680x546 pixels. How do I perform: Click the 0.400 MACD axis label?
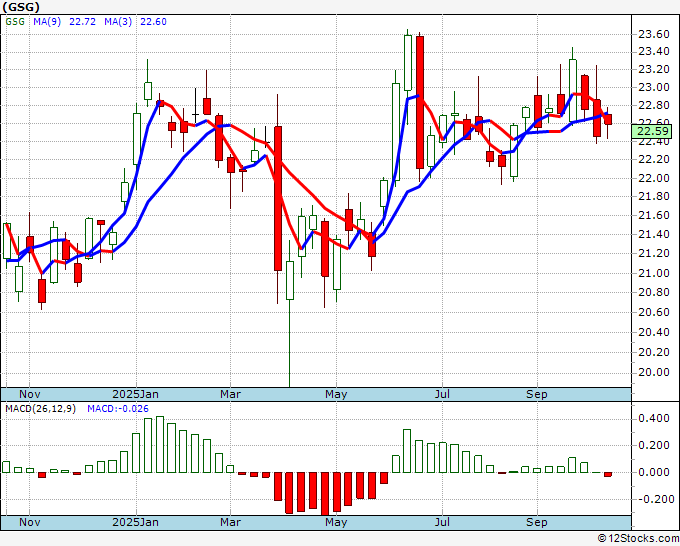(654, 418)
